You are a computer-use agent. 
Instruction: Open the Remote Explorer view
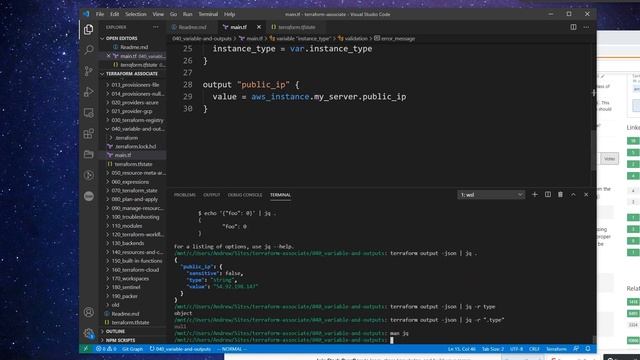(89, 113)
